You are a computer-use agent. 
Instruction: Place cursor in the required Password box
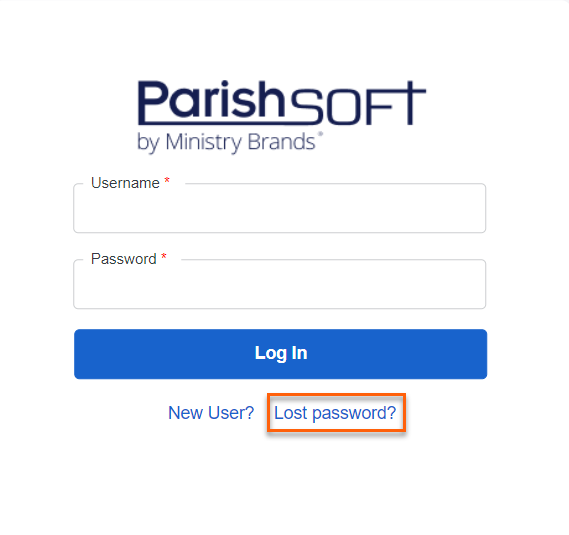(x=279, y=284)
